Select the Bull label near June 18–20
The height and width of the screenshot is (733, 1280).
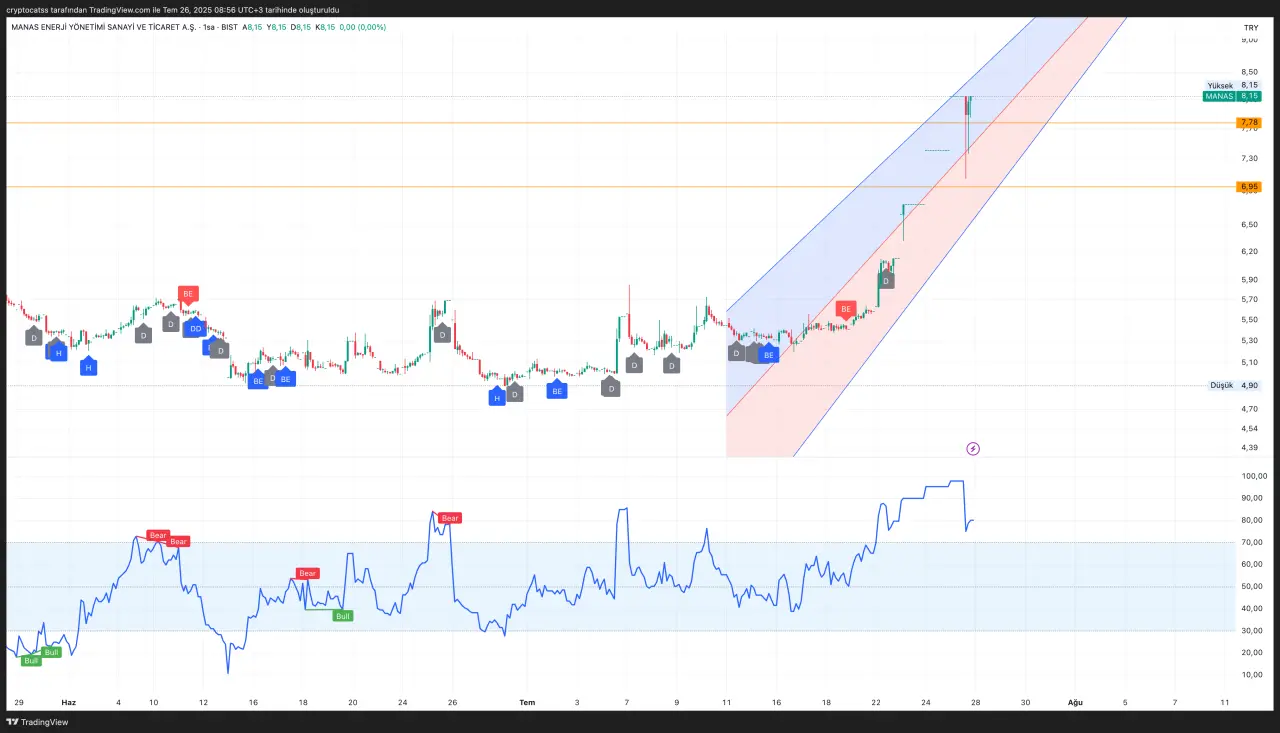342,616
